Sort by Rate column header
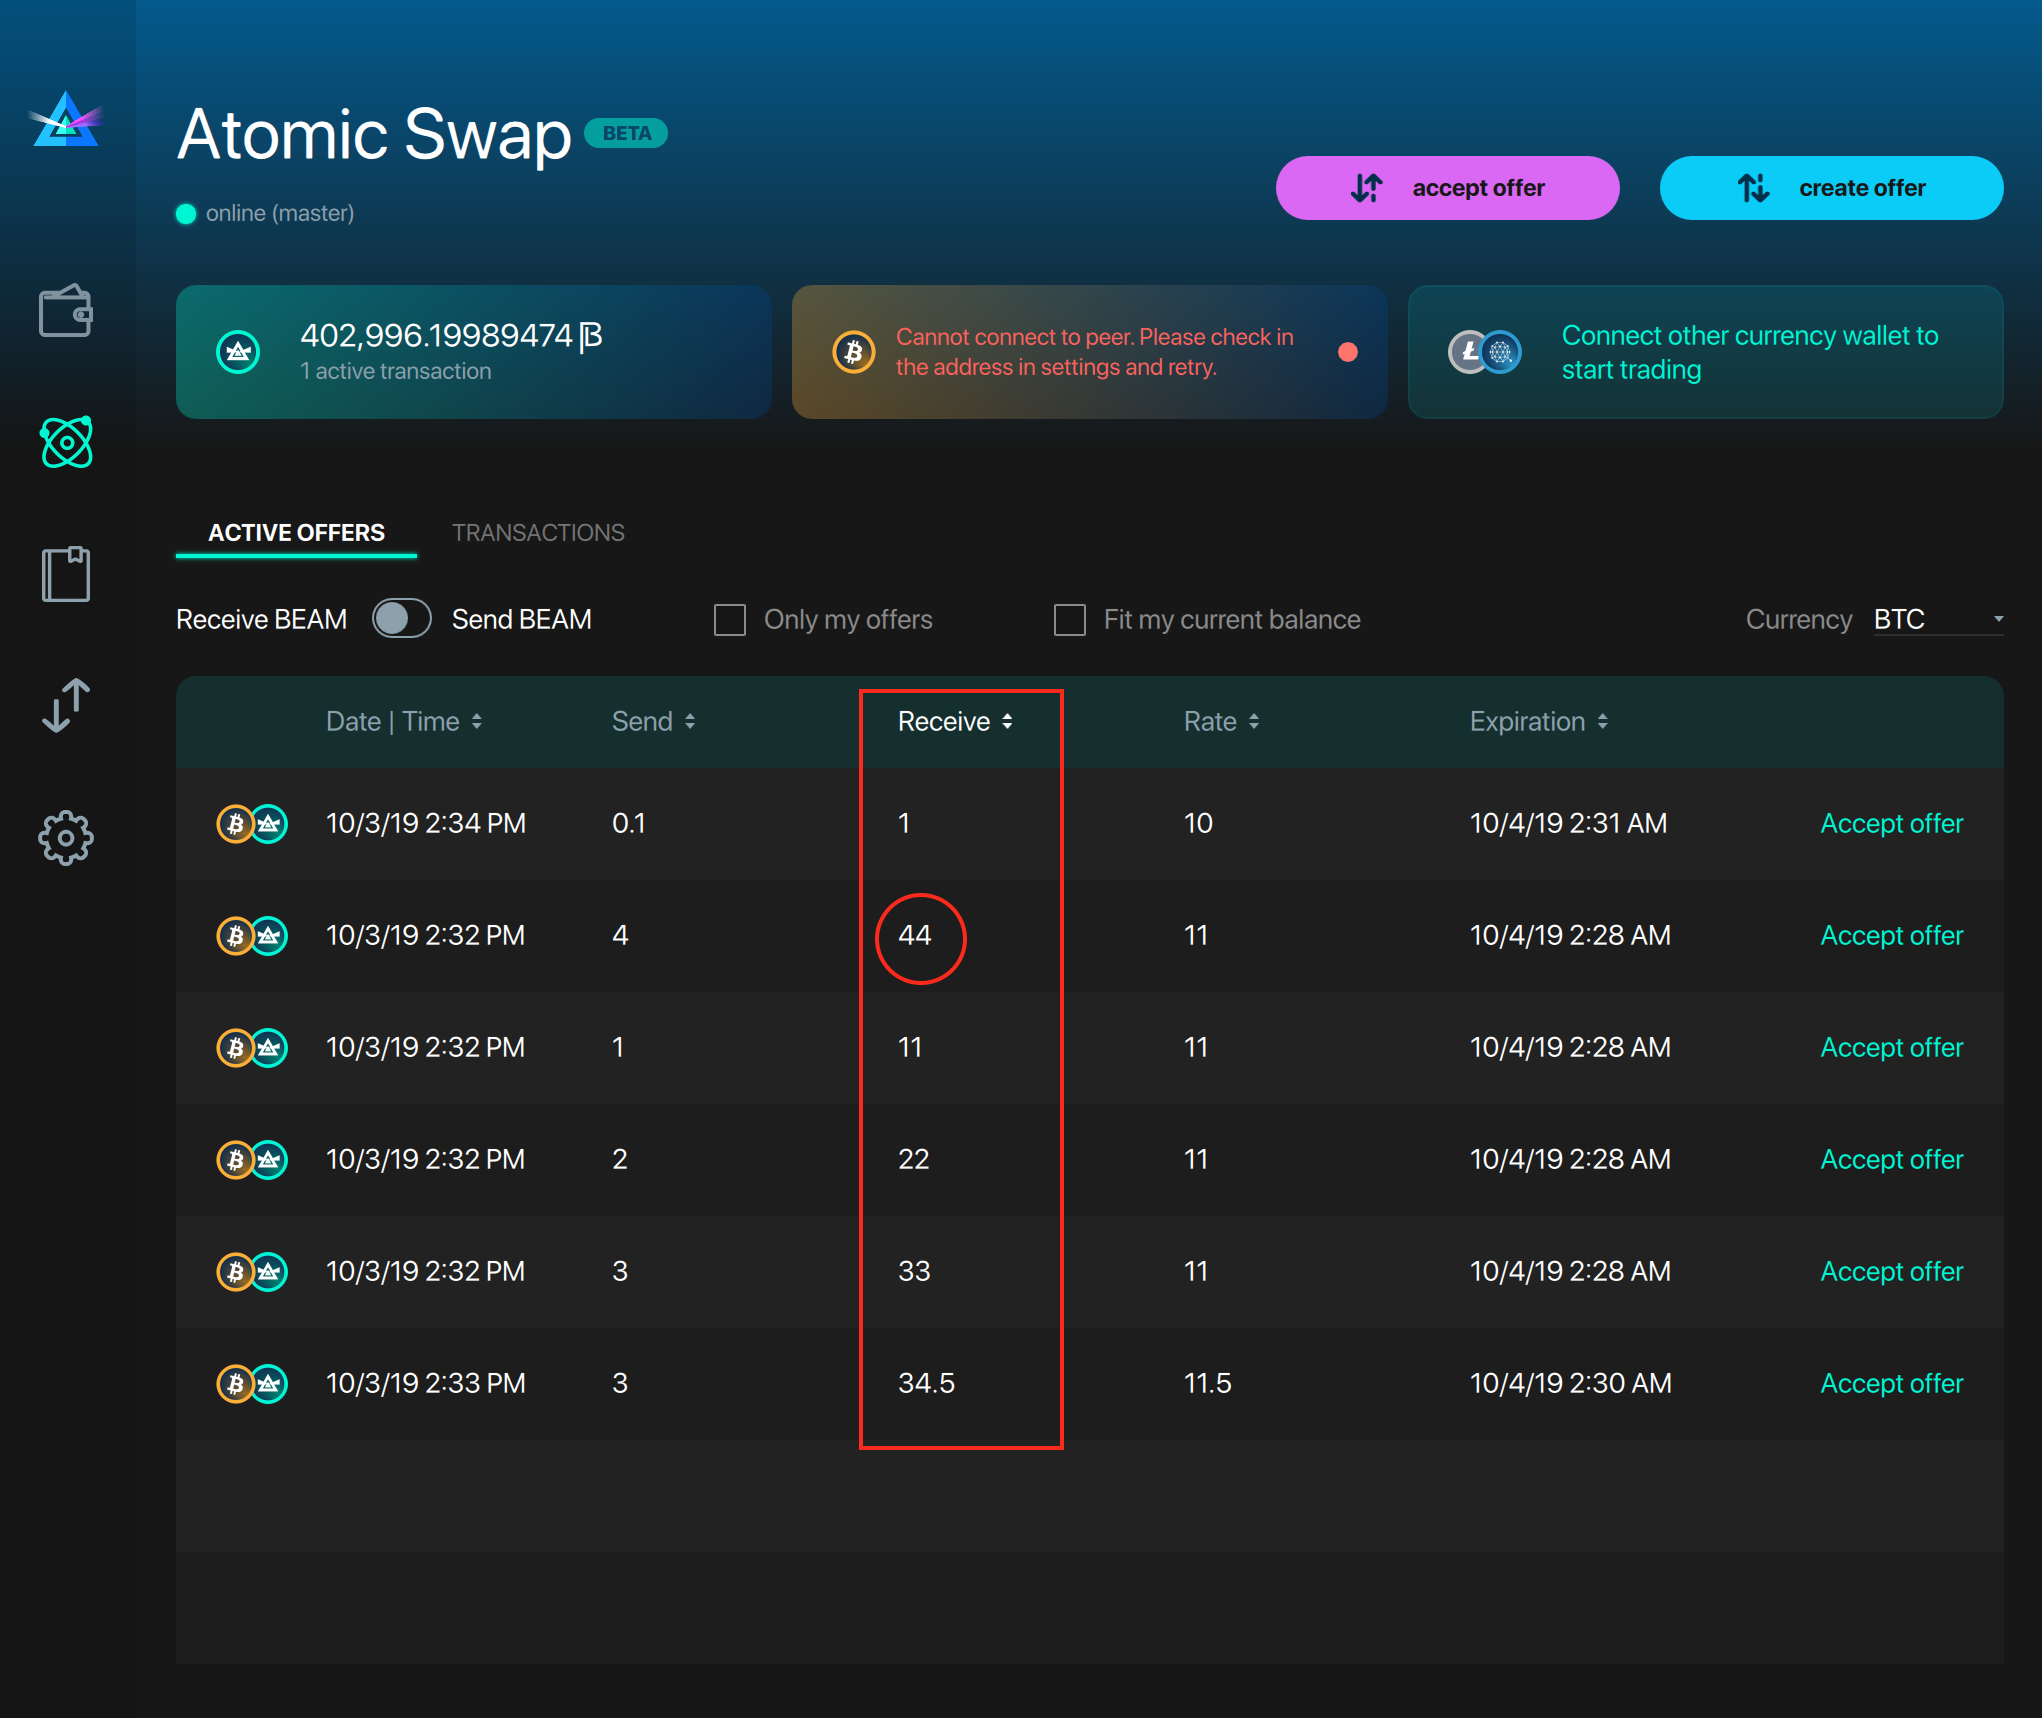The width and height of the screenshot is (2042, 1718). tap(1221, 722)
